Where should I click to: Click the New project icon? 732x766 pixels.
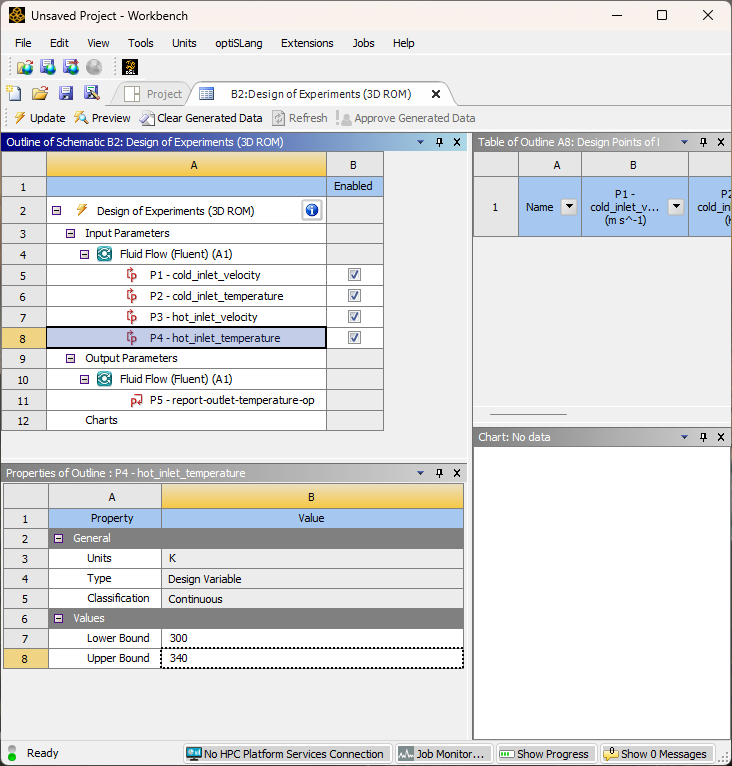click(14, 93)
